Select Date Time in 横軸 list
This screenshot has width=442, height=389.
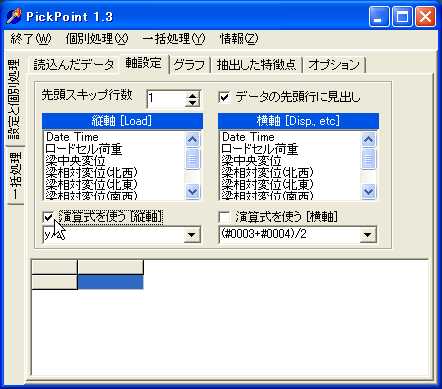[x=248, y=137]
